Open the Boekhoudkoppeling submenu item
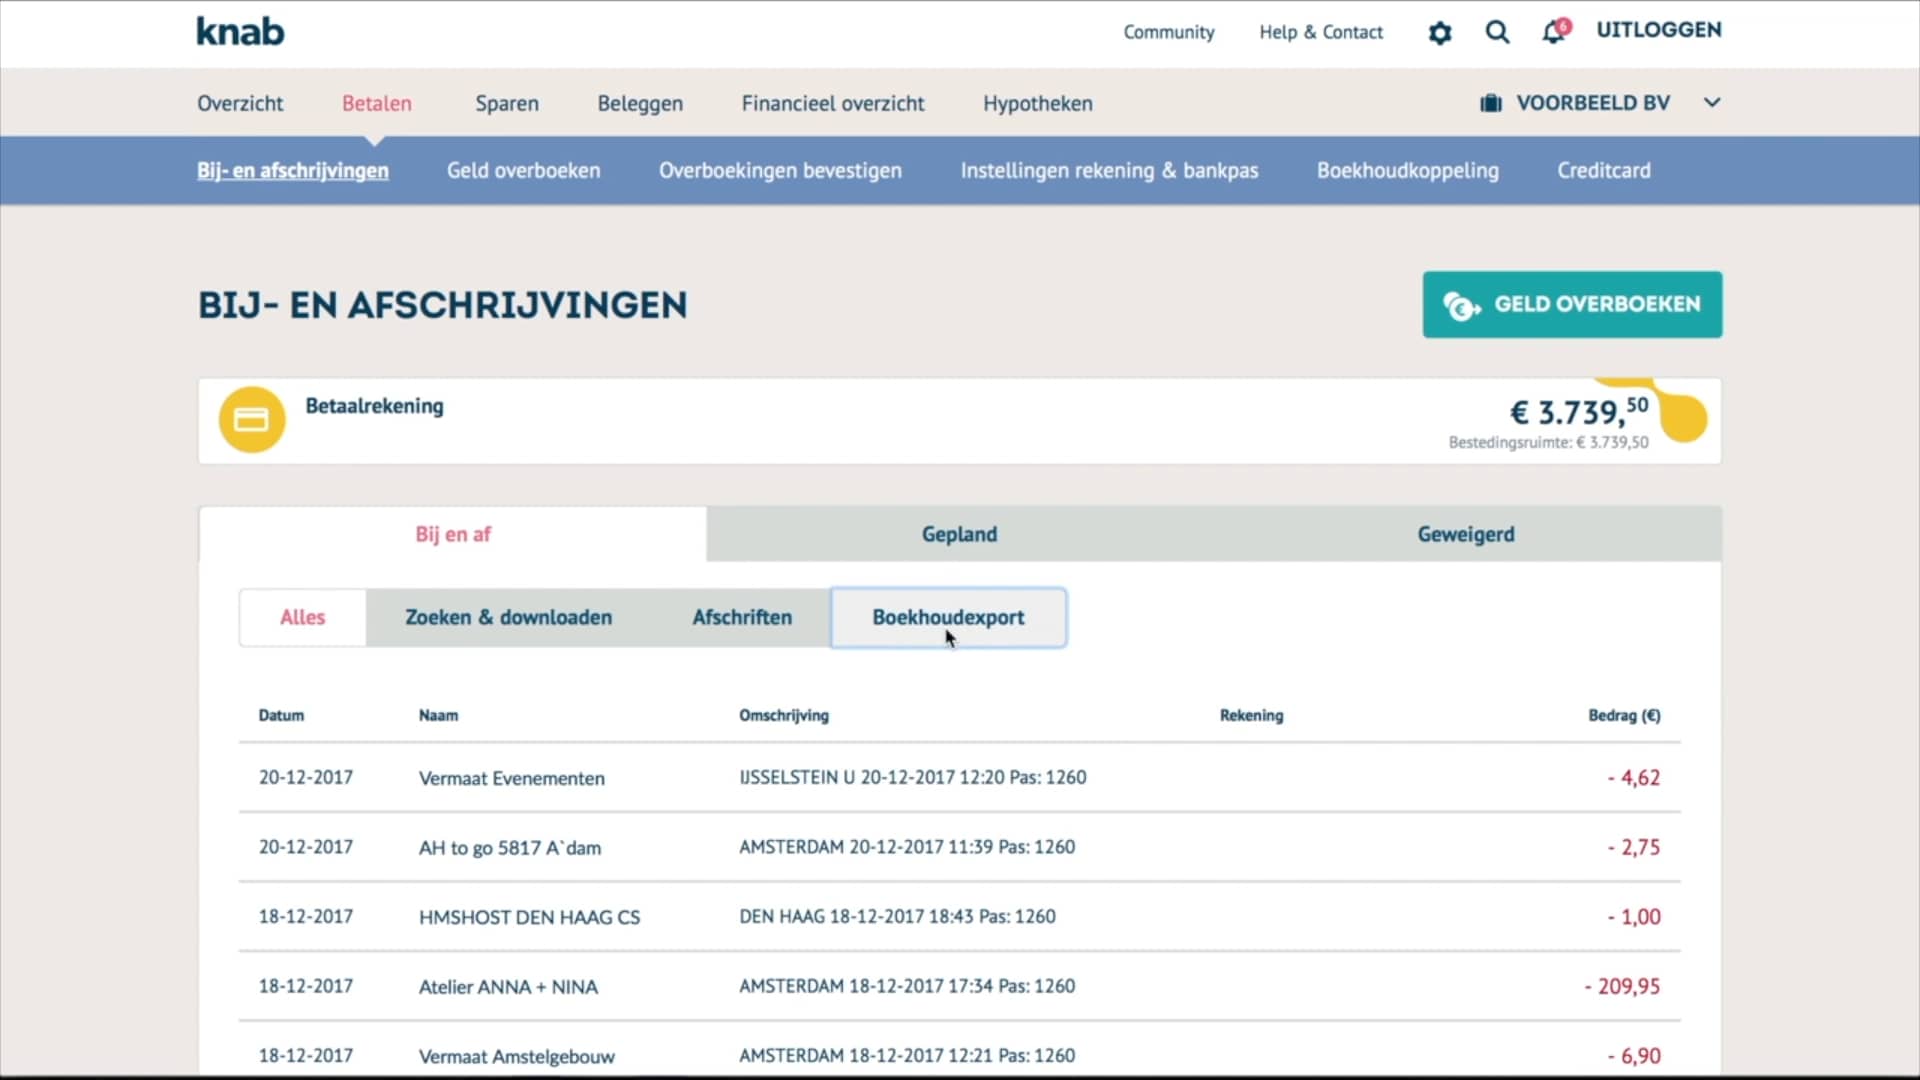 click(1407, 170)
